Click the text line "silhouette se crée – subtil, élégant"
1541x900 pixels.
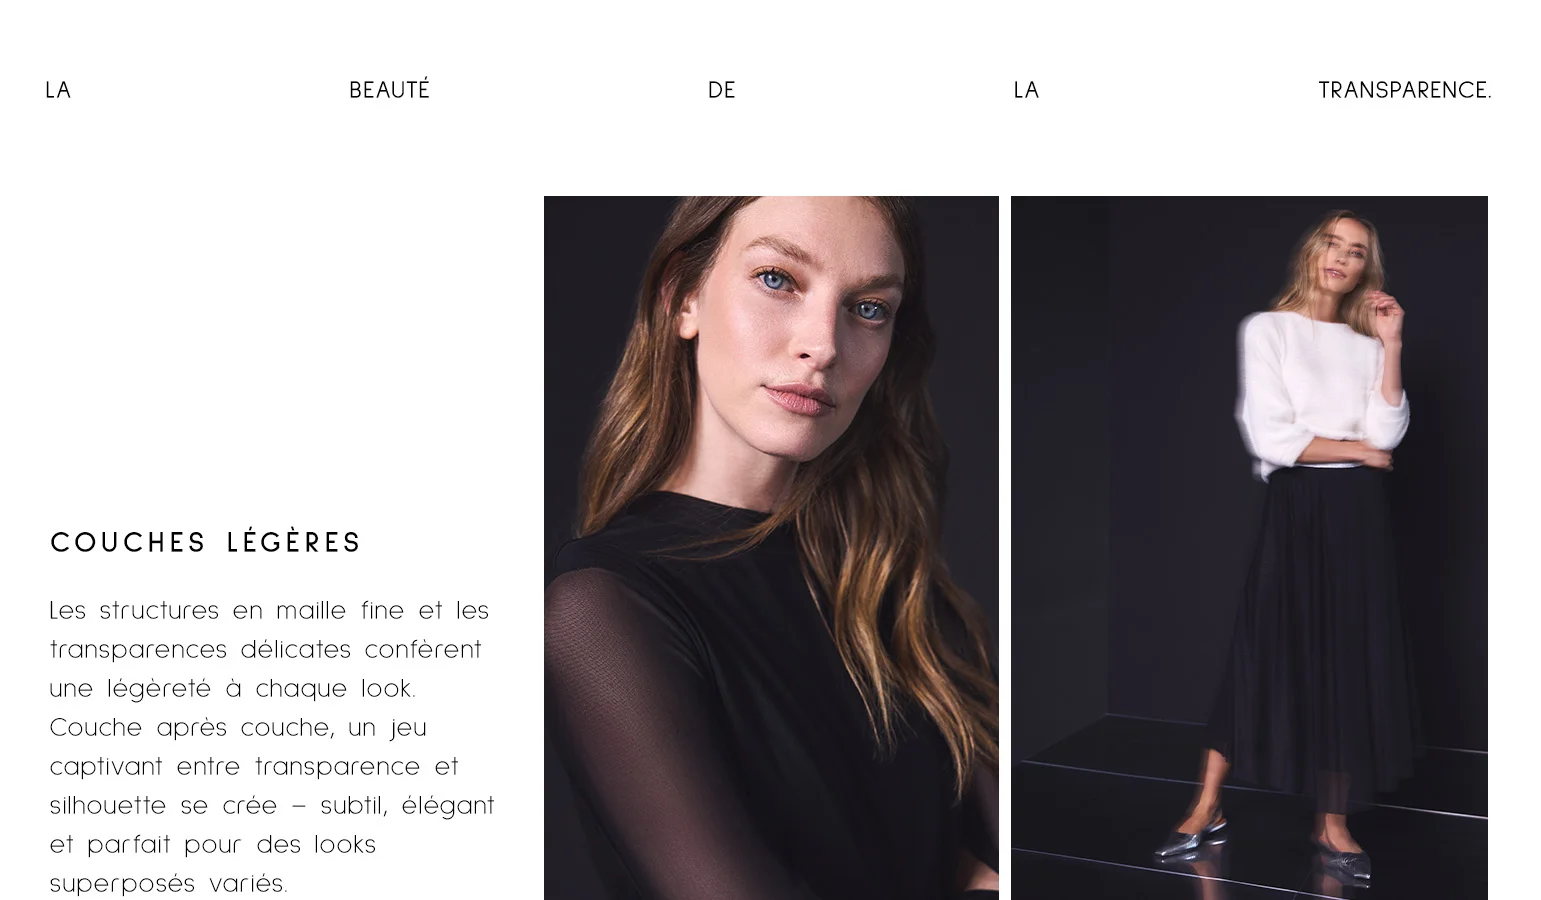click(x=272, y=805)
